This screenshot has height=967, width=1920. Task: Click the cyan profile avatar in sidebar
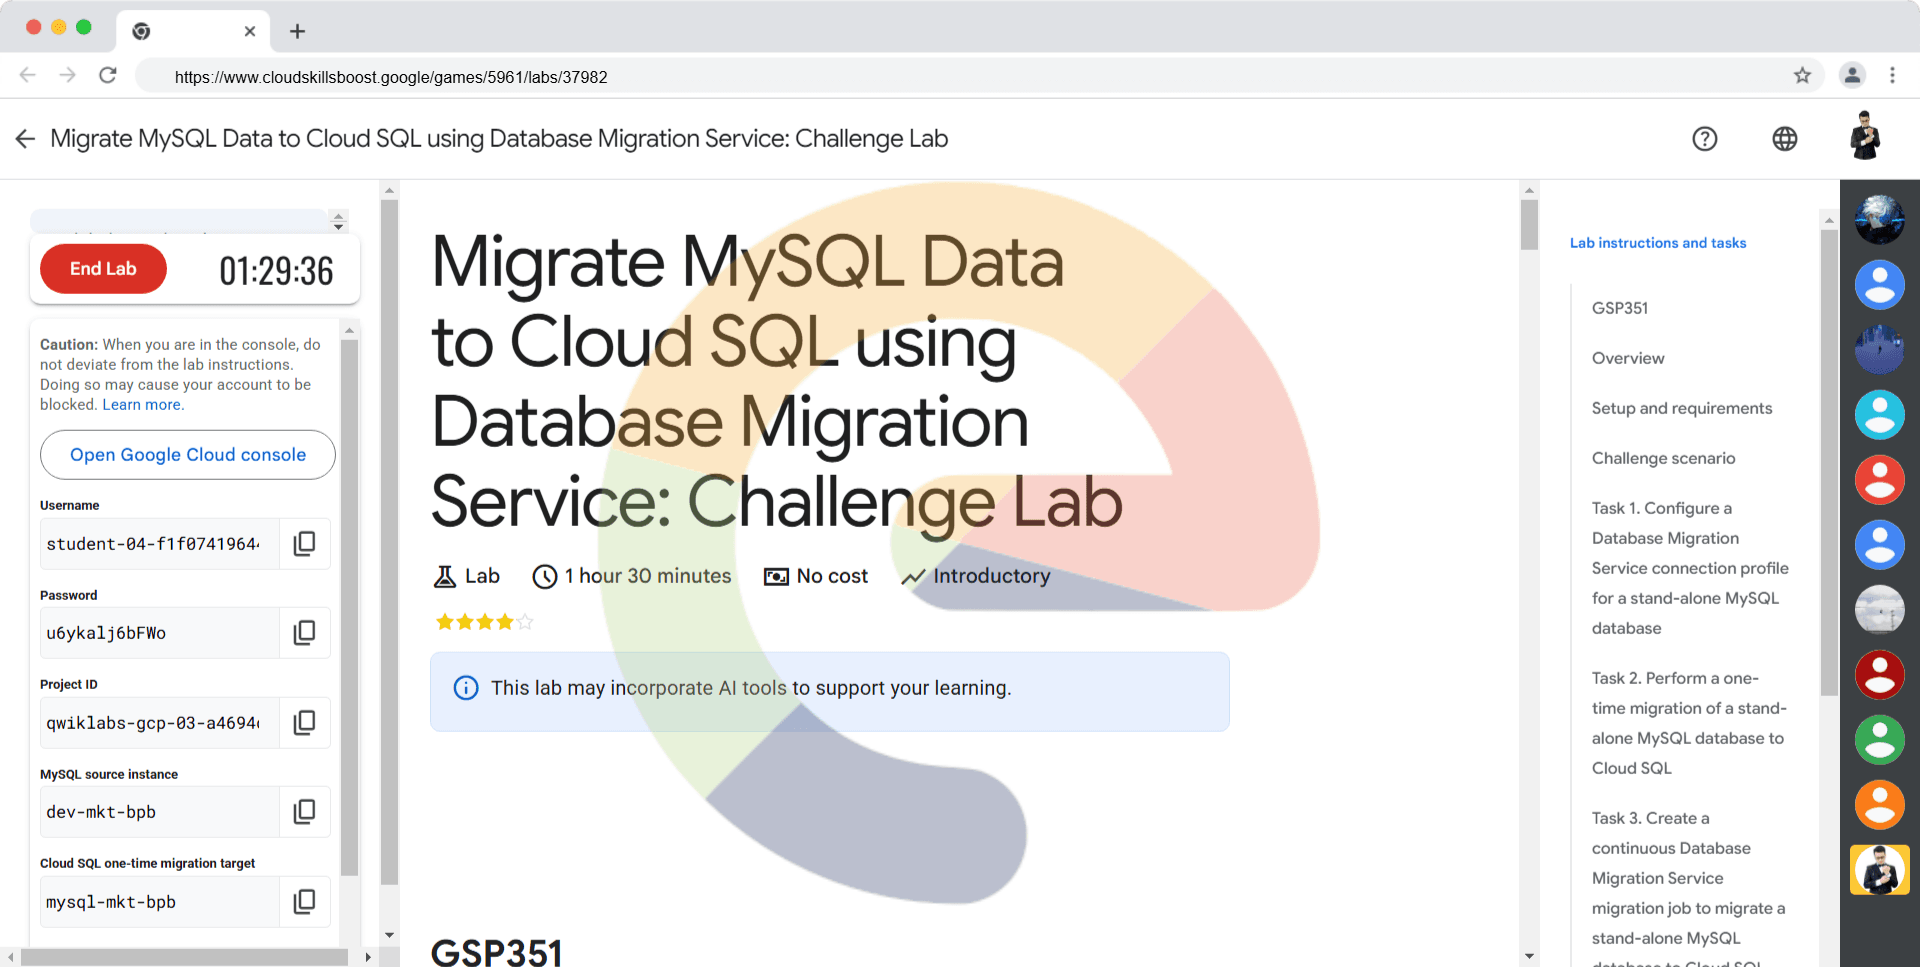coord(1880,415)
